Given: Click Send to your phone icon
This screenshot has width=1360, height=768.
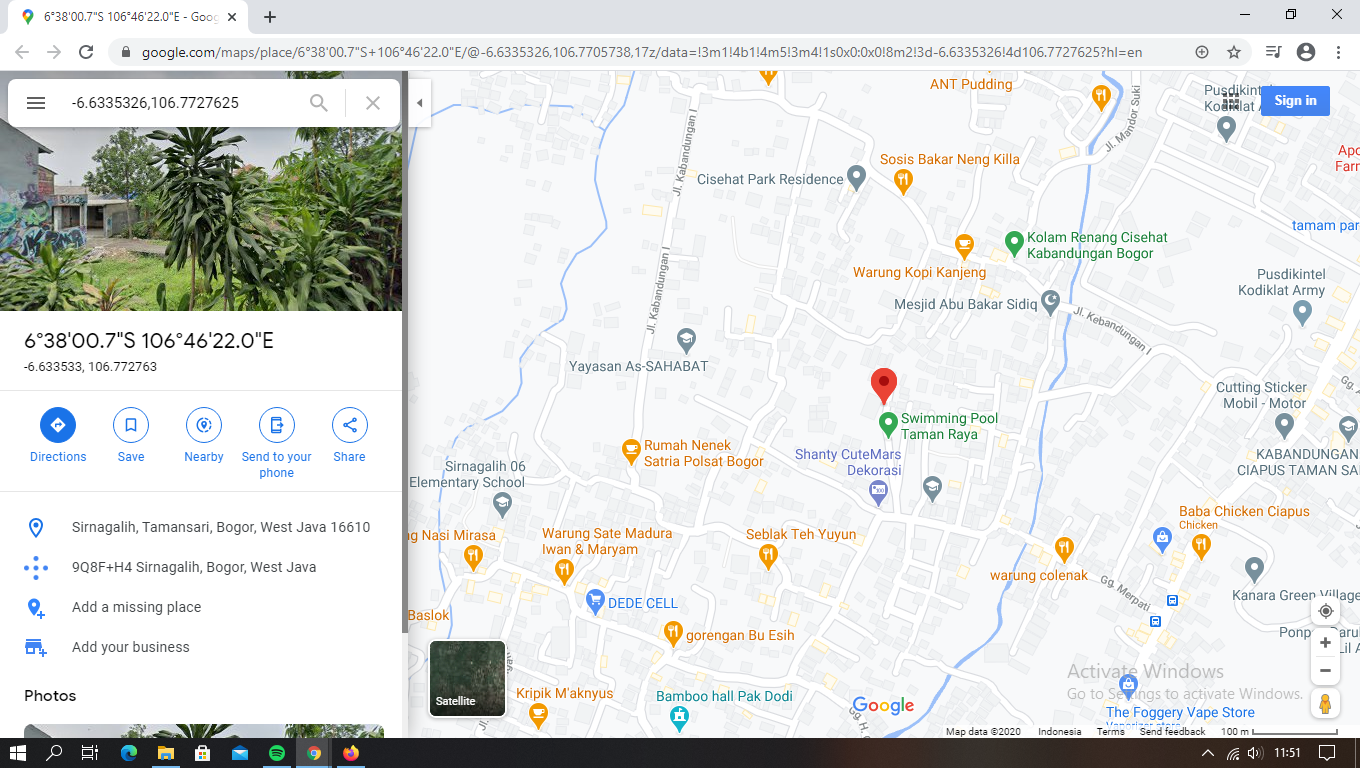Looking at the screenshot, I should (x=277, y=425).
